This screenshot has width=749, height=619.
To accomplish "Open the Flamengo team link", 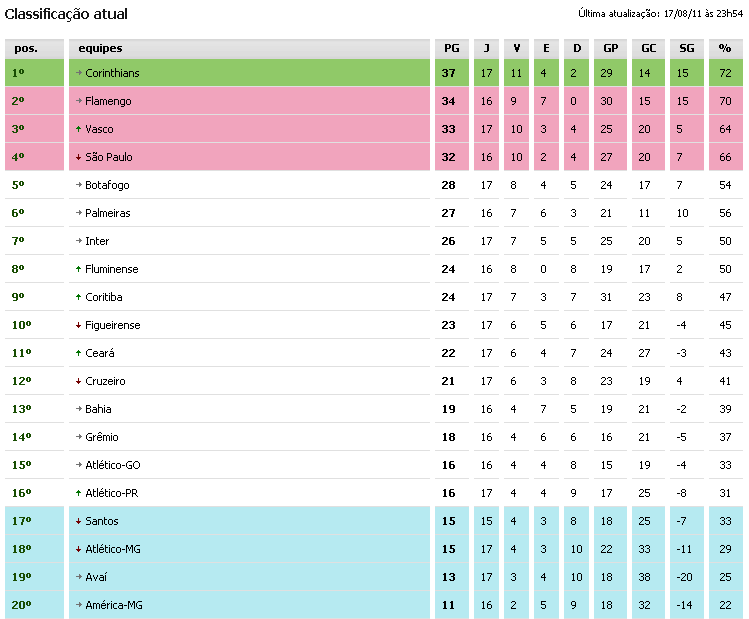I will tap(108, 101).
